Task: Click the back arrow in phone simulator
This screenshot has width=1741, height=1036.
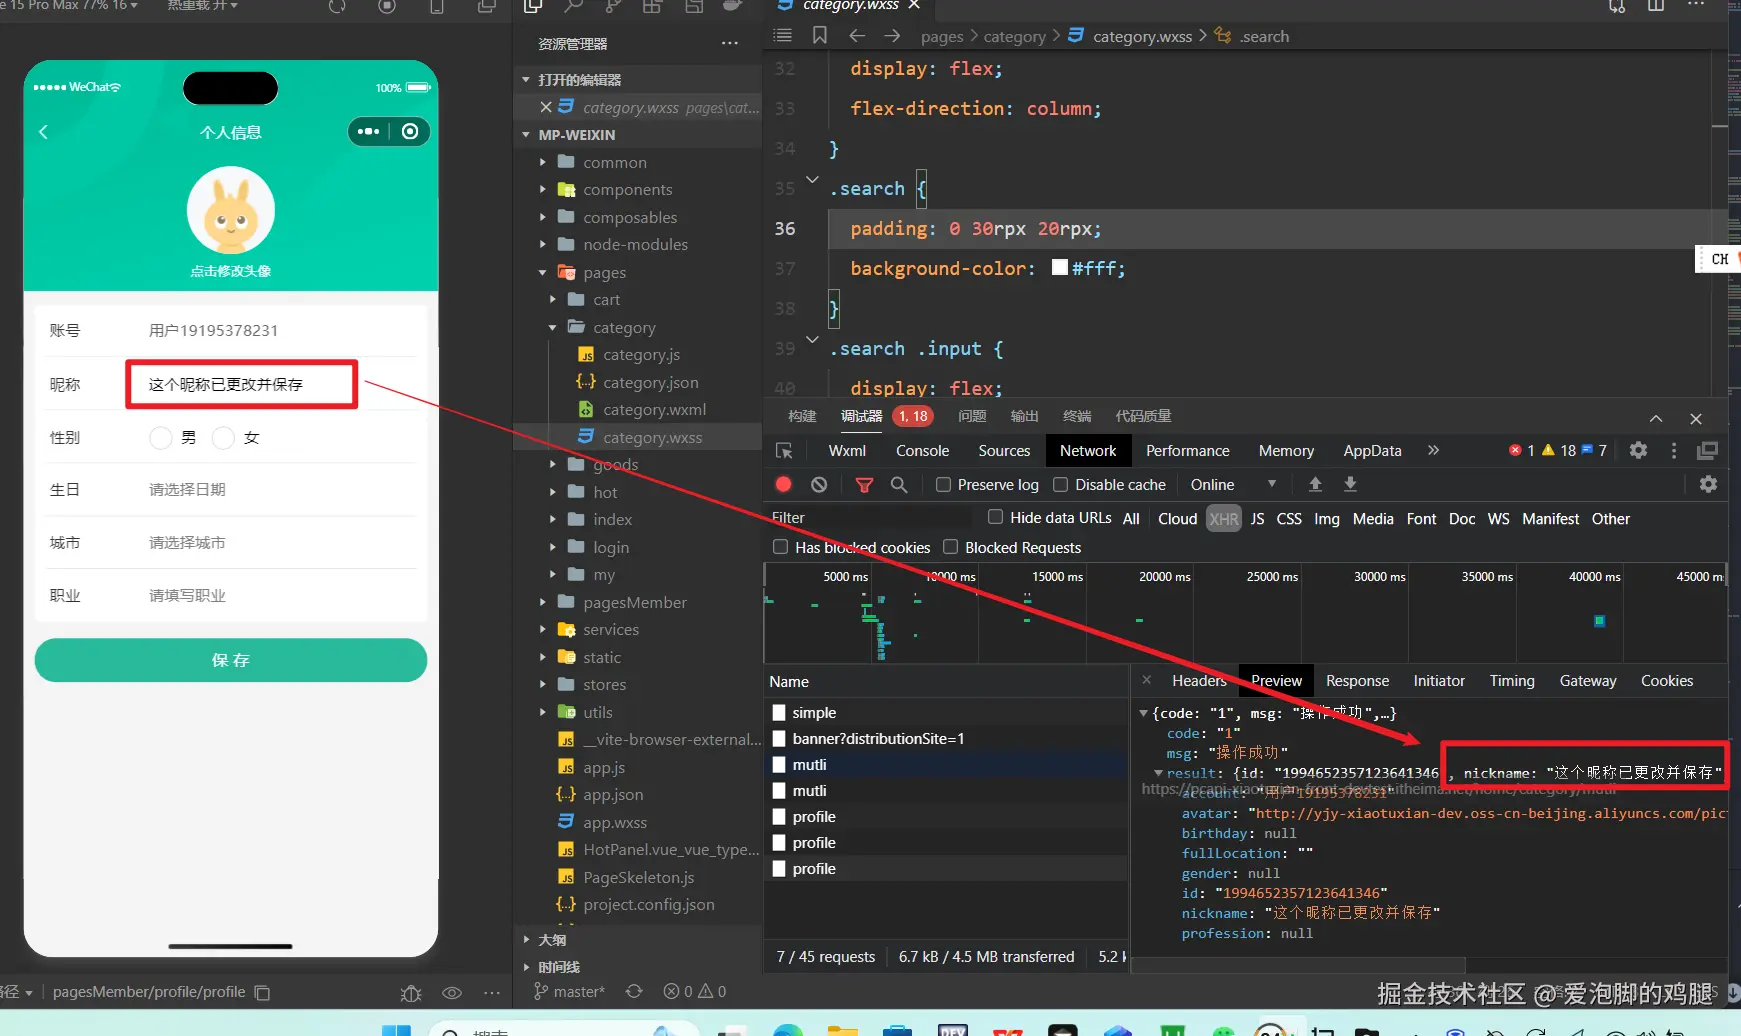Action: point(44,132)
